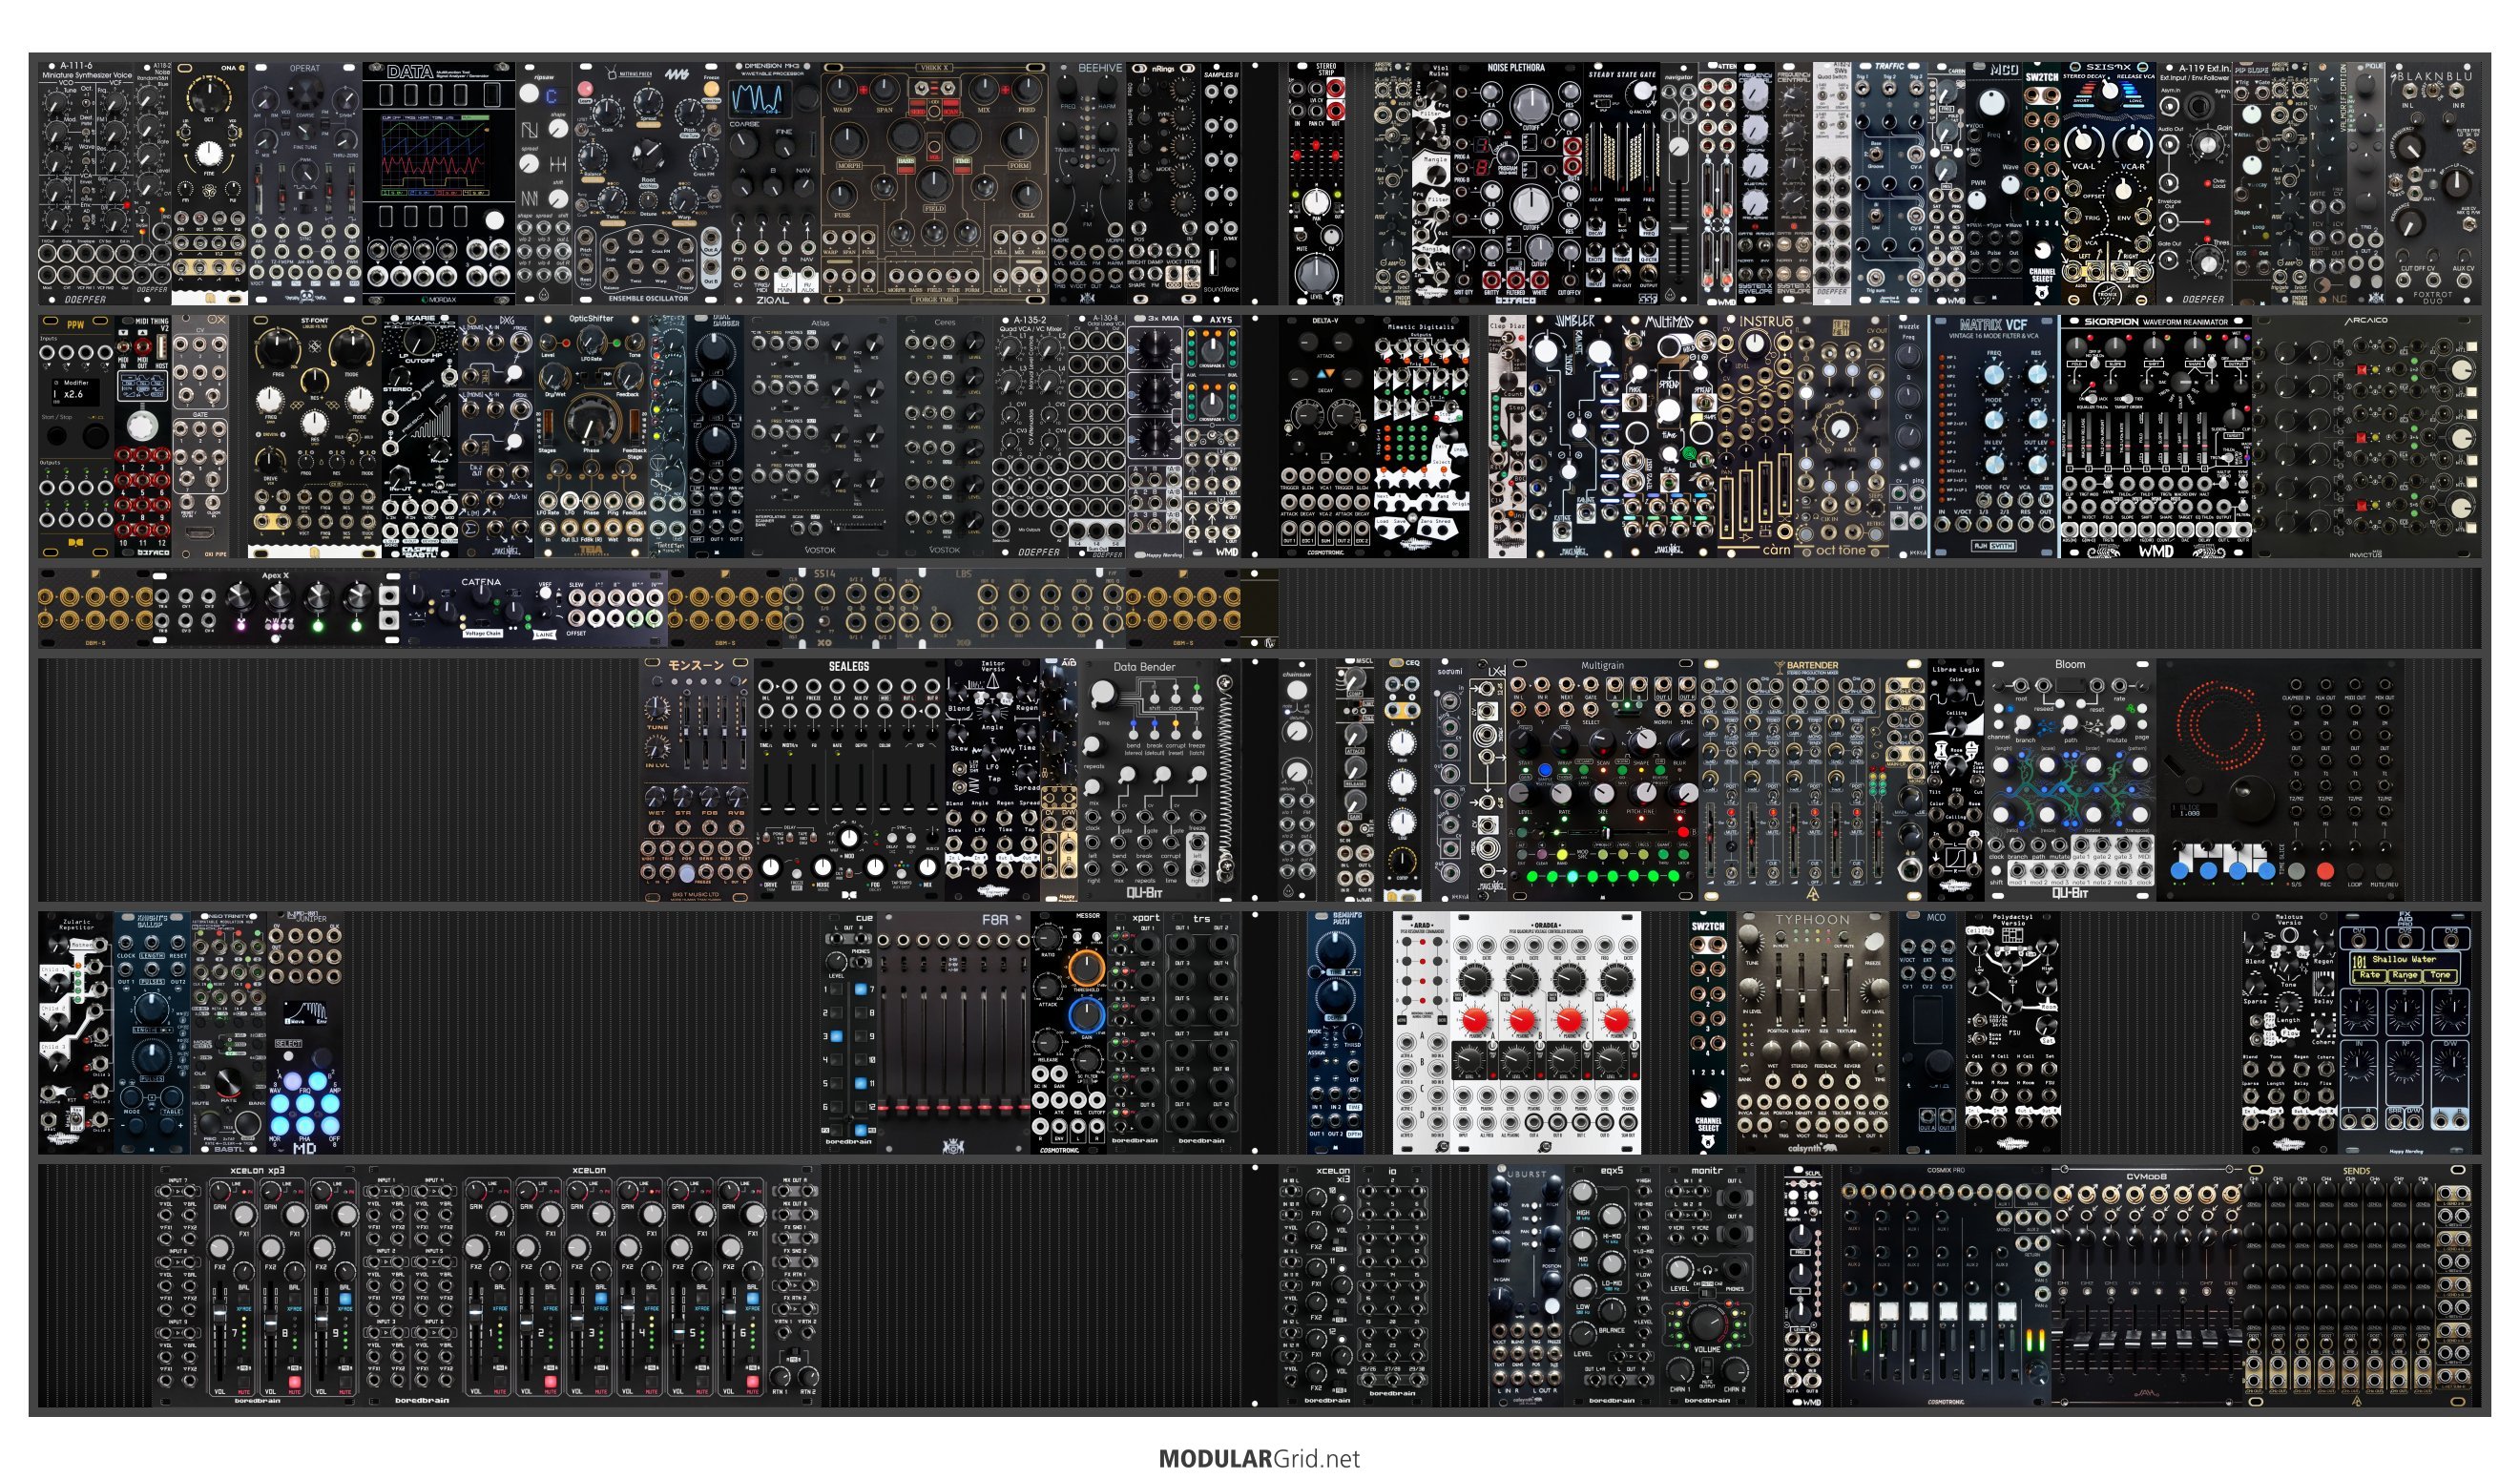Click the OpticShifter module
Screen dimensions: 2520x1479
(592, 436)
